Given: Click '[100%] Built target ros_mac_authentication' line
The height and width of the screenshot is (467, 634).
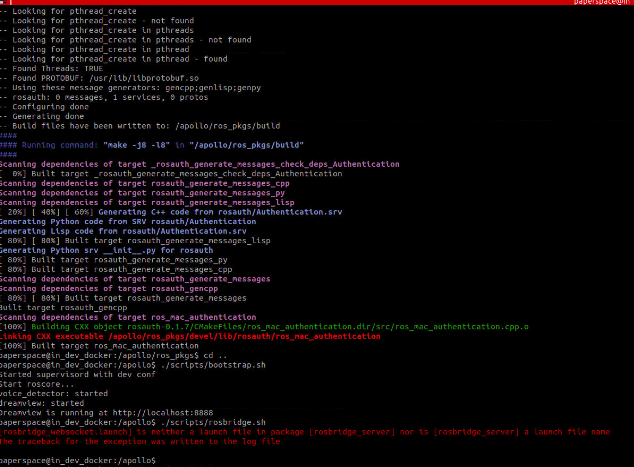Looking at the screenshot, I should [99, 346].
